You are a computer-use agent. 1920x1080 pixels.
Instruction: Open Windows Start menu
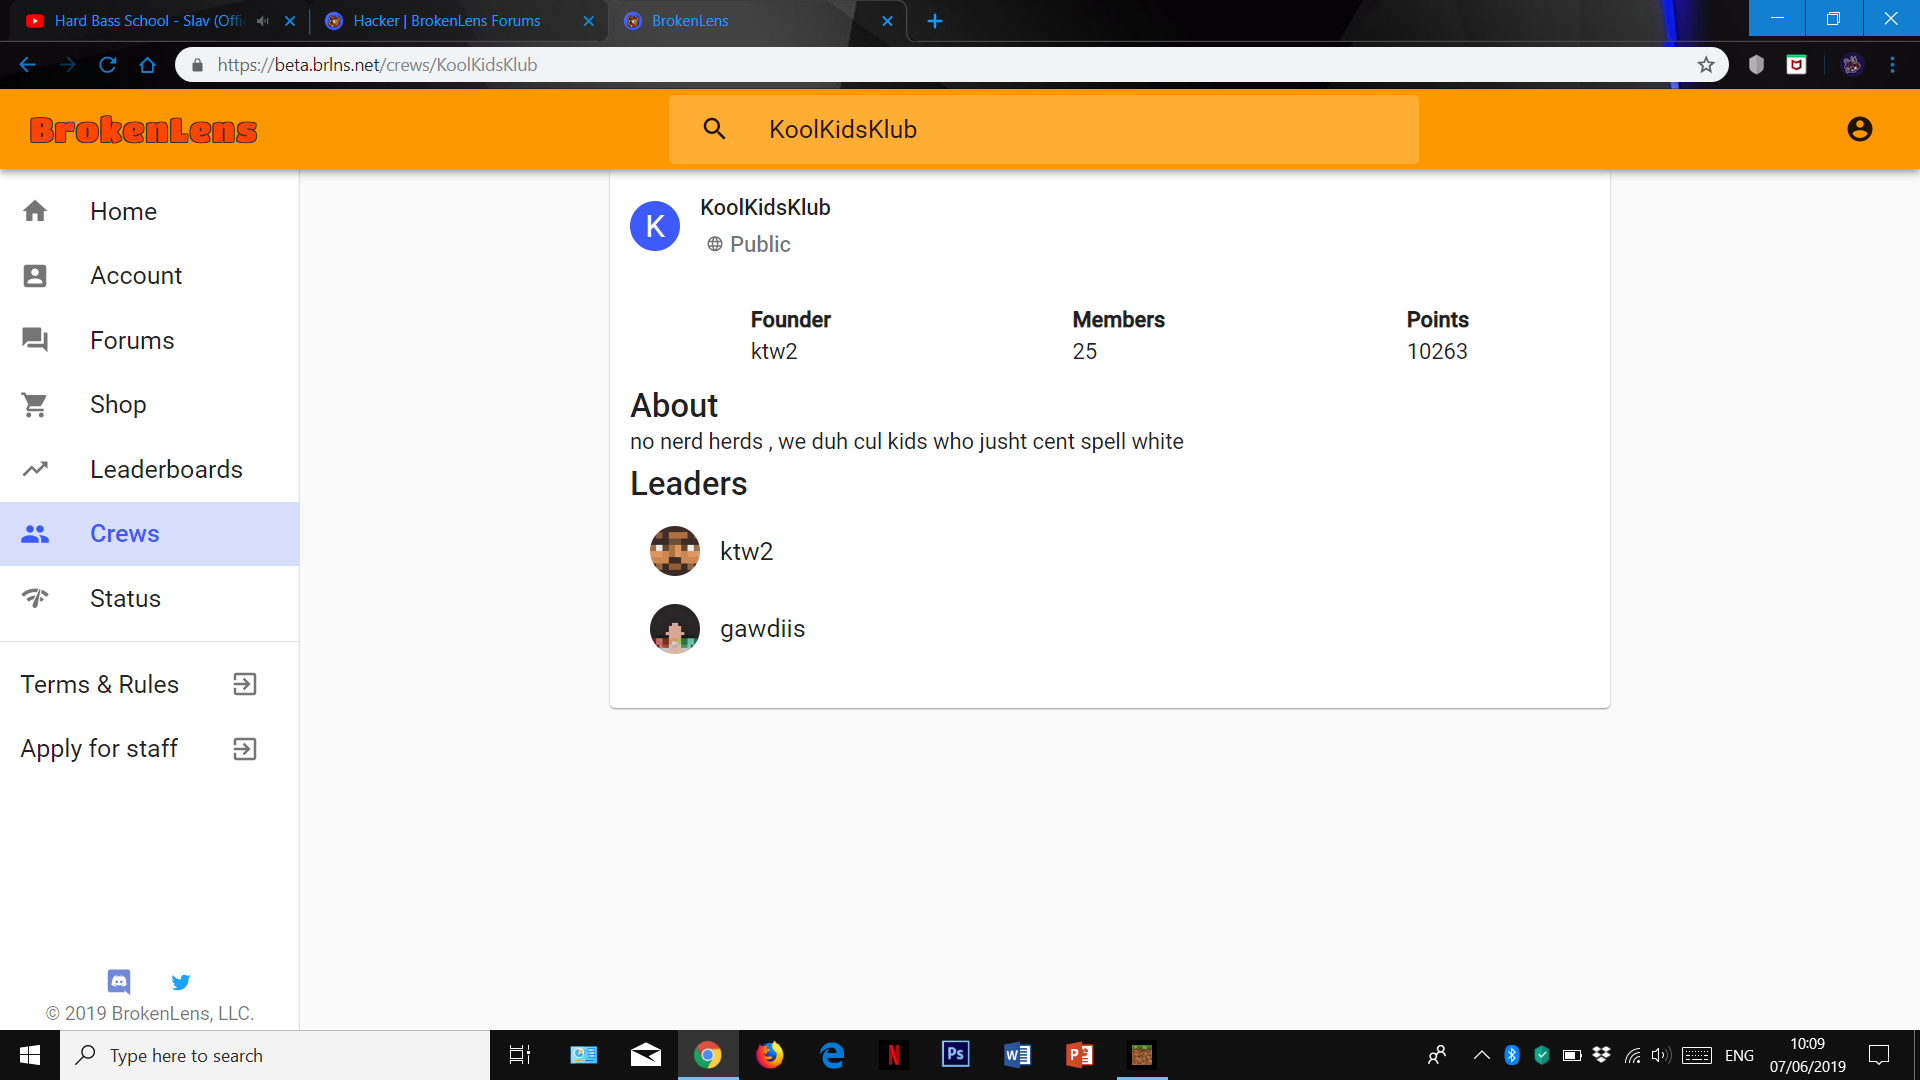[30, 1055]
